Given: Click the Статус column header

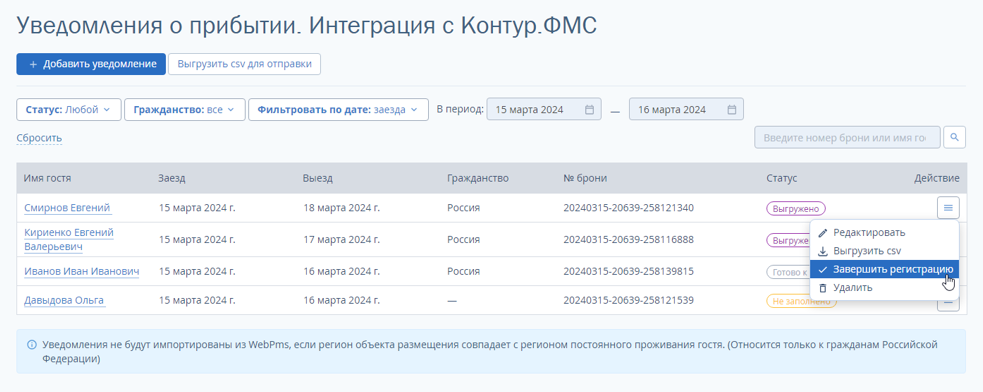Looking at the screenshot, I should click(782, 178).
